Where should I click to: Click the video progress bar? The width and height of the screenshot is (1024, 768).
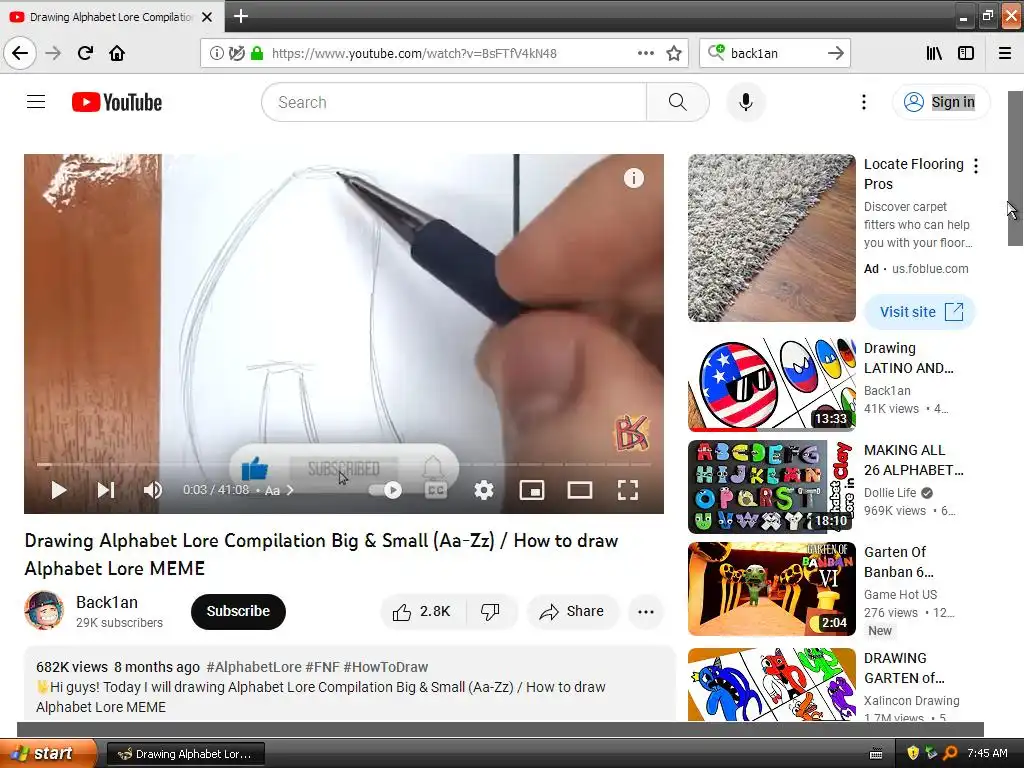pos(344,464)
